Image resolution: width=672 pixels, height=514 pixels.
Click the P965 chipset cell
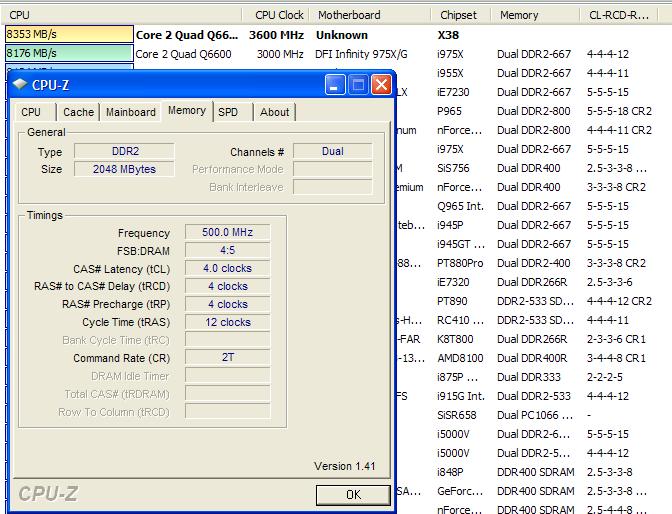click(449, 111)
